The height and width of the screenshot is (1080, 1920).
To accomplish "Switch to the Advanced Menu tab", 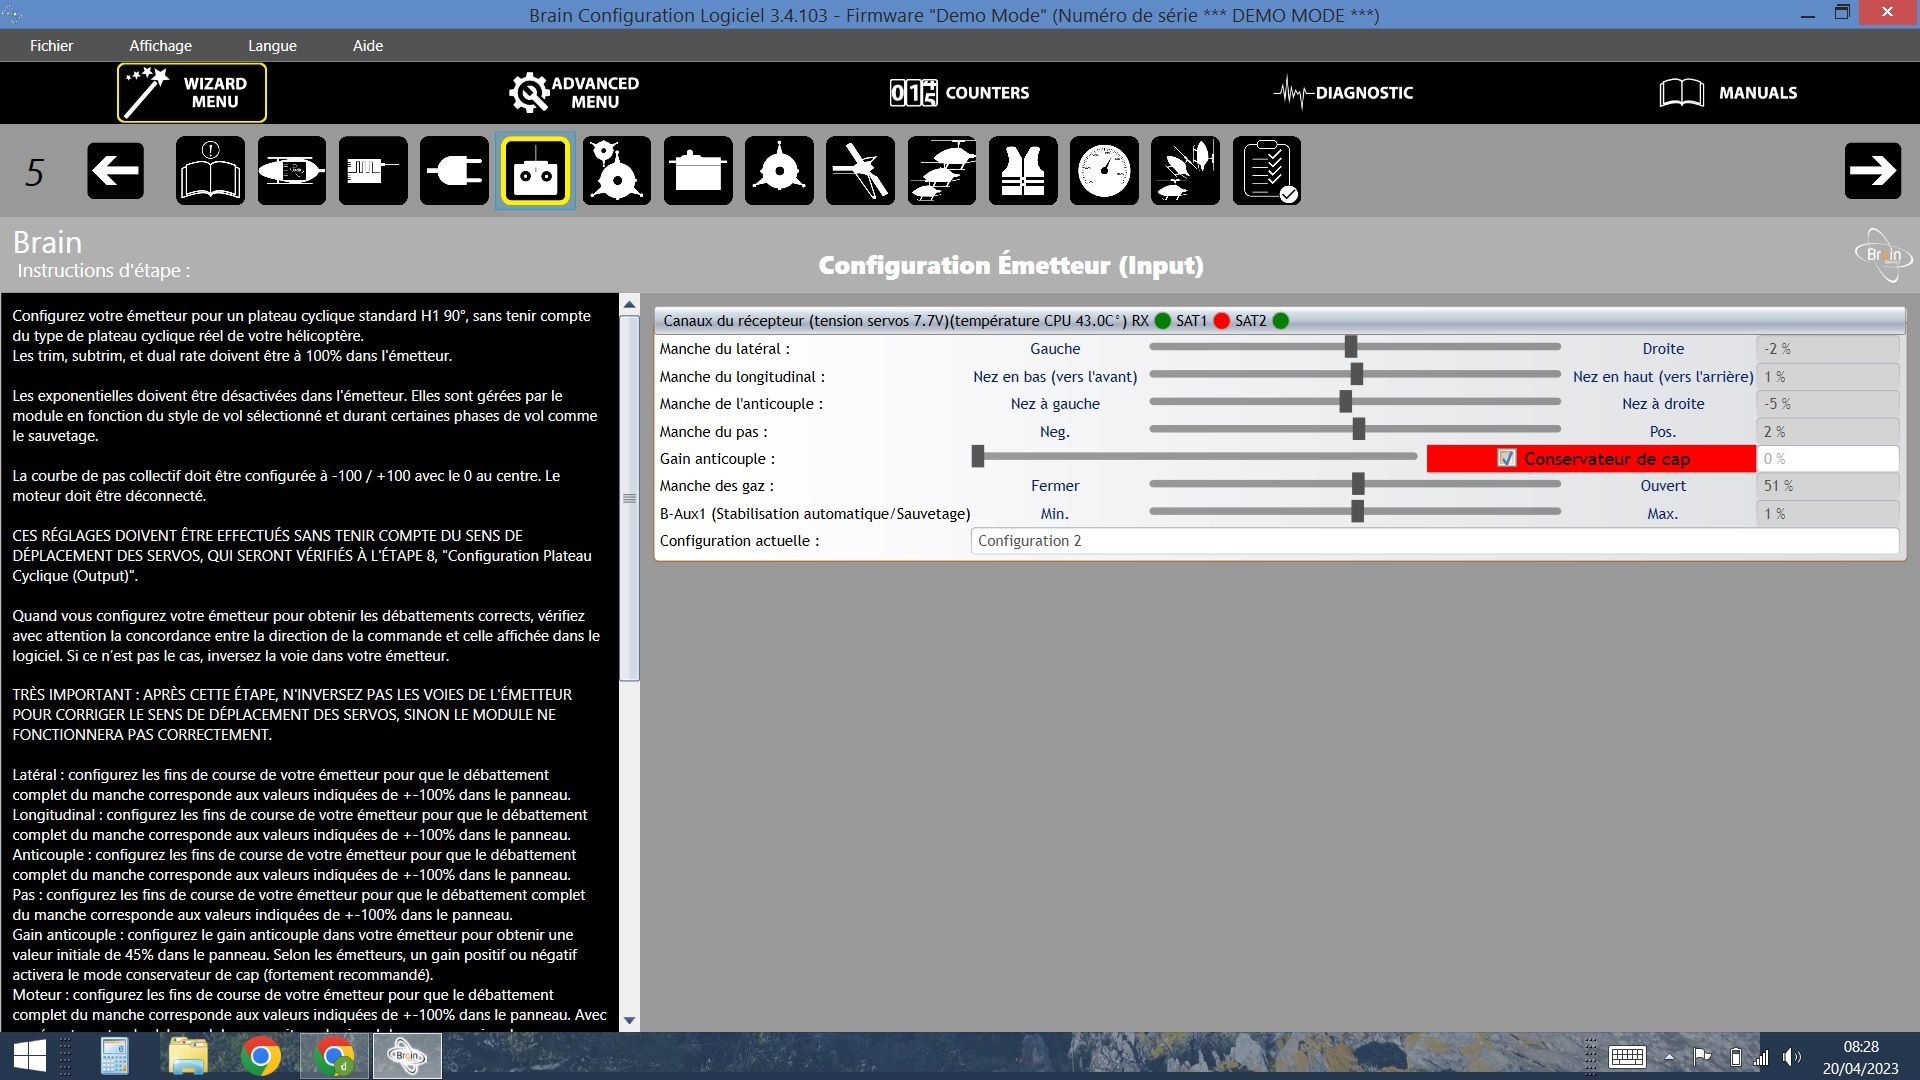I will pyautogui.click(x=574, y=93).
